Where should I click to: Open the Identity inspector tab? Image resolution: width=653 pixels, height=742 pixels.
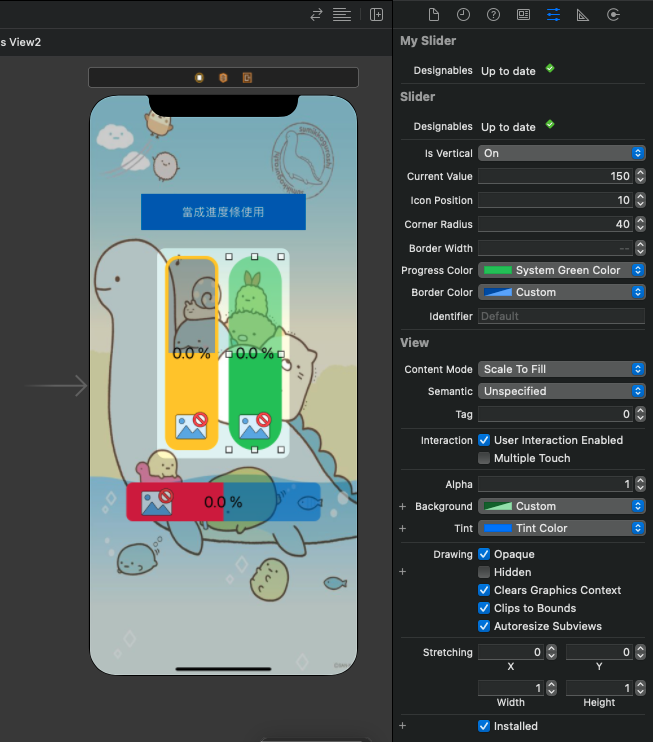tap(523, 15)
